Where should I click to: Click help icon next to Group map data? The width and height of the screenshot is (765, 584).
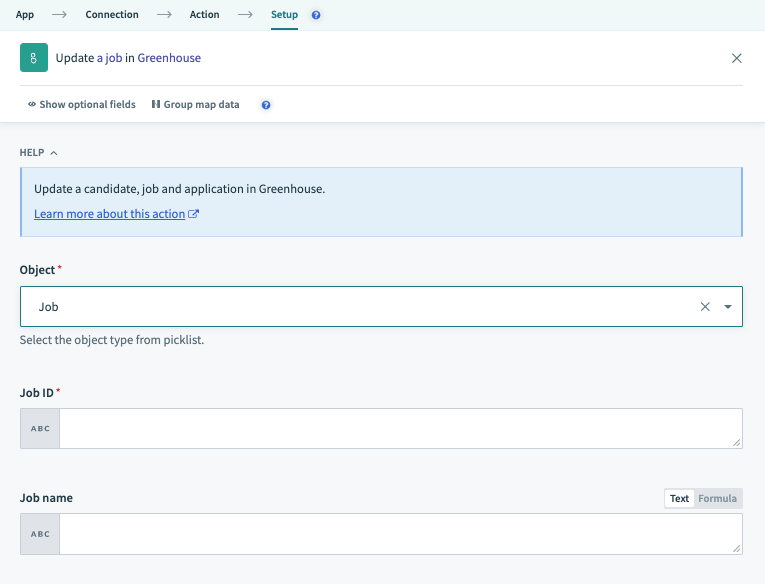pos(266,105)
